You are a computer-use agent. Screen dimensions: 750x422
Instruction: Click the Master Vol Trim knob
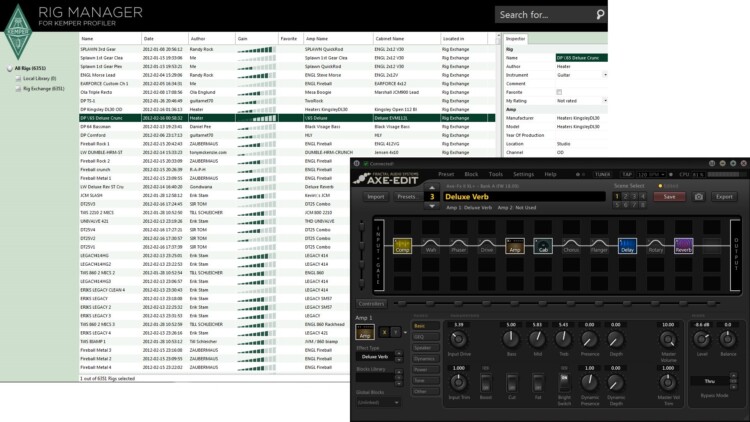click(x=668, y=382)
